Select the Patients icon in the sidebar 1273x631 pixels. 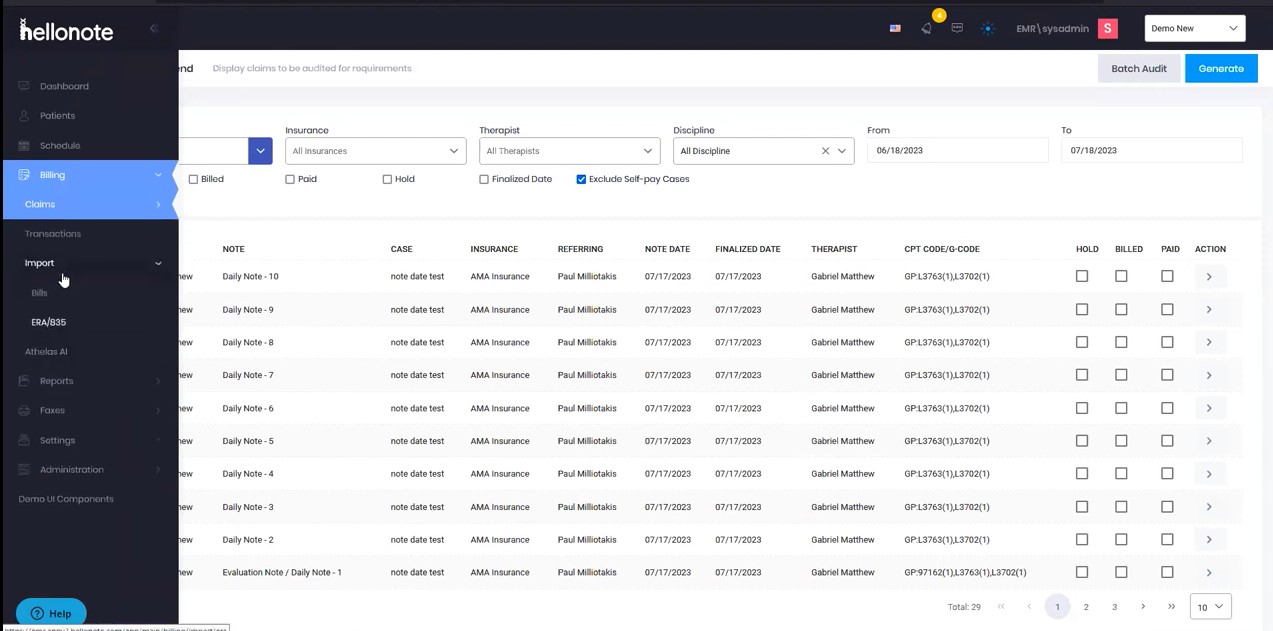24,115
